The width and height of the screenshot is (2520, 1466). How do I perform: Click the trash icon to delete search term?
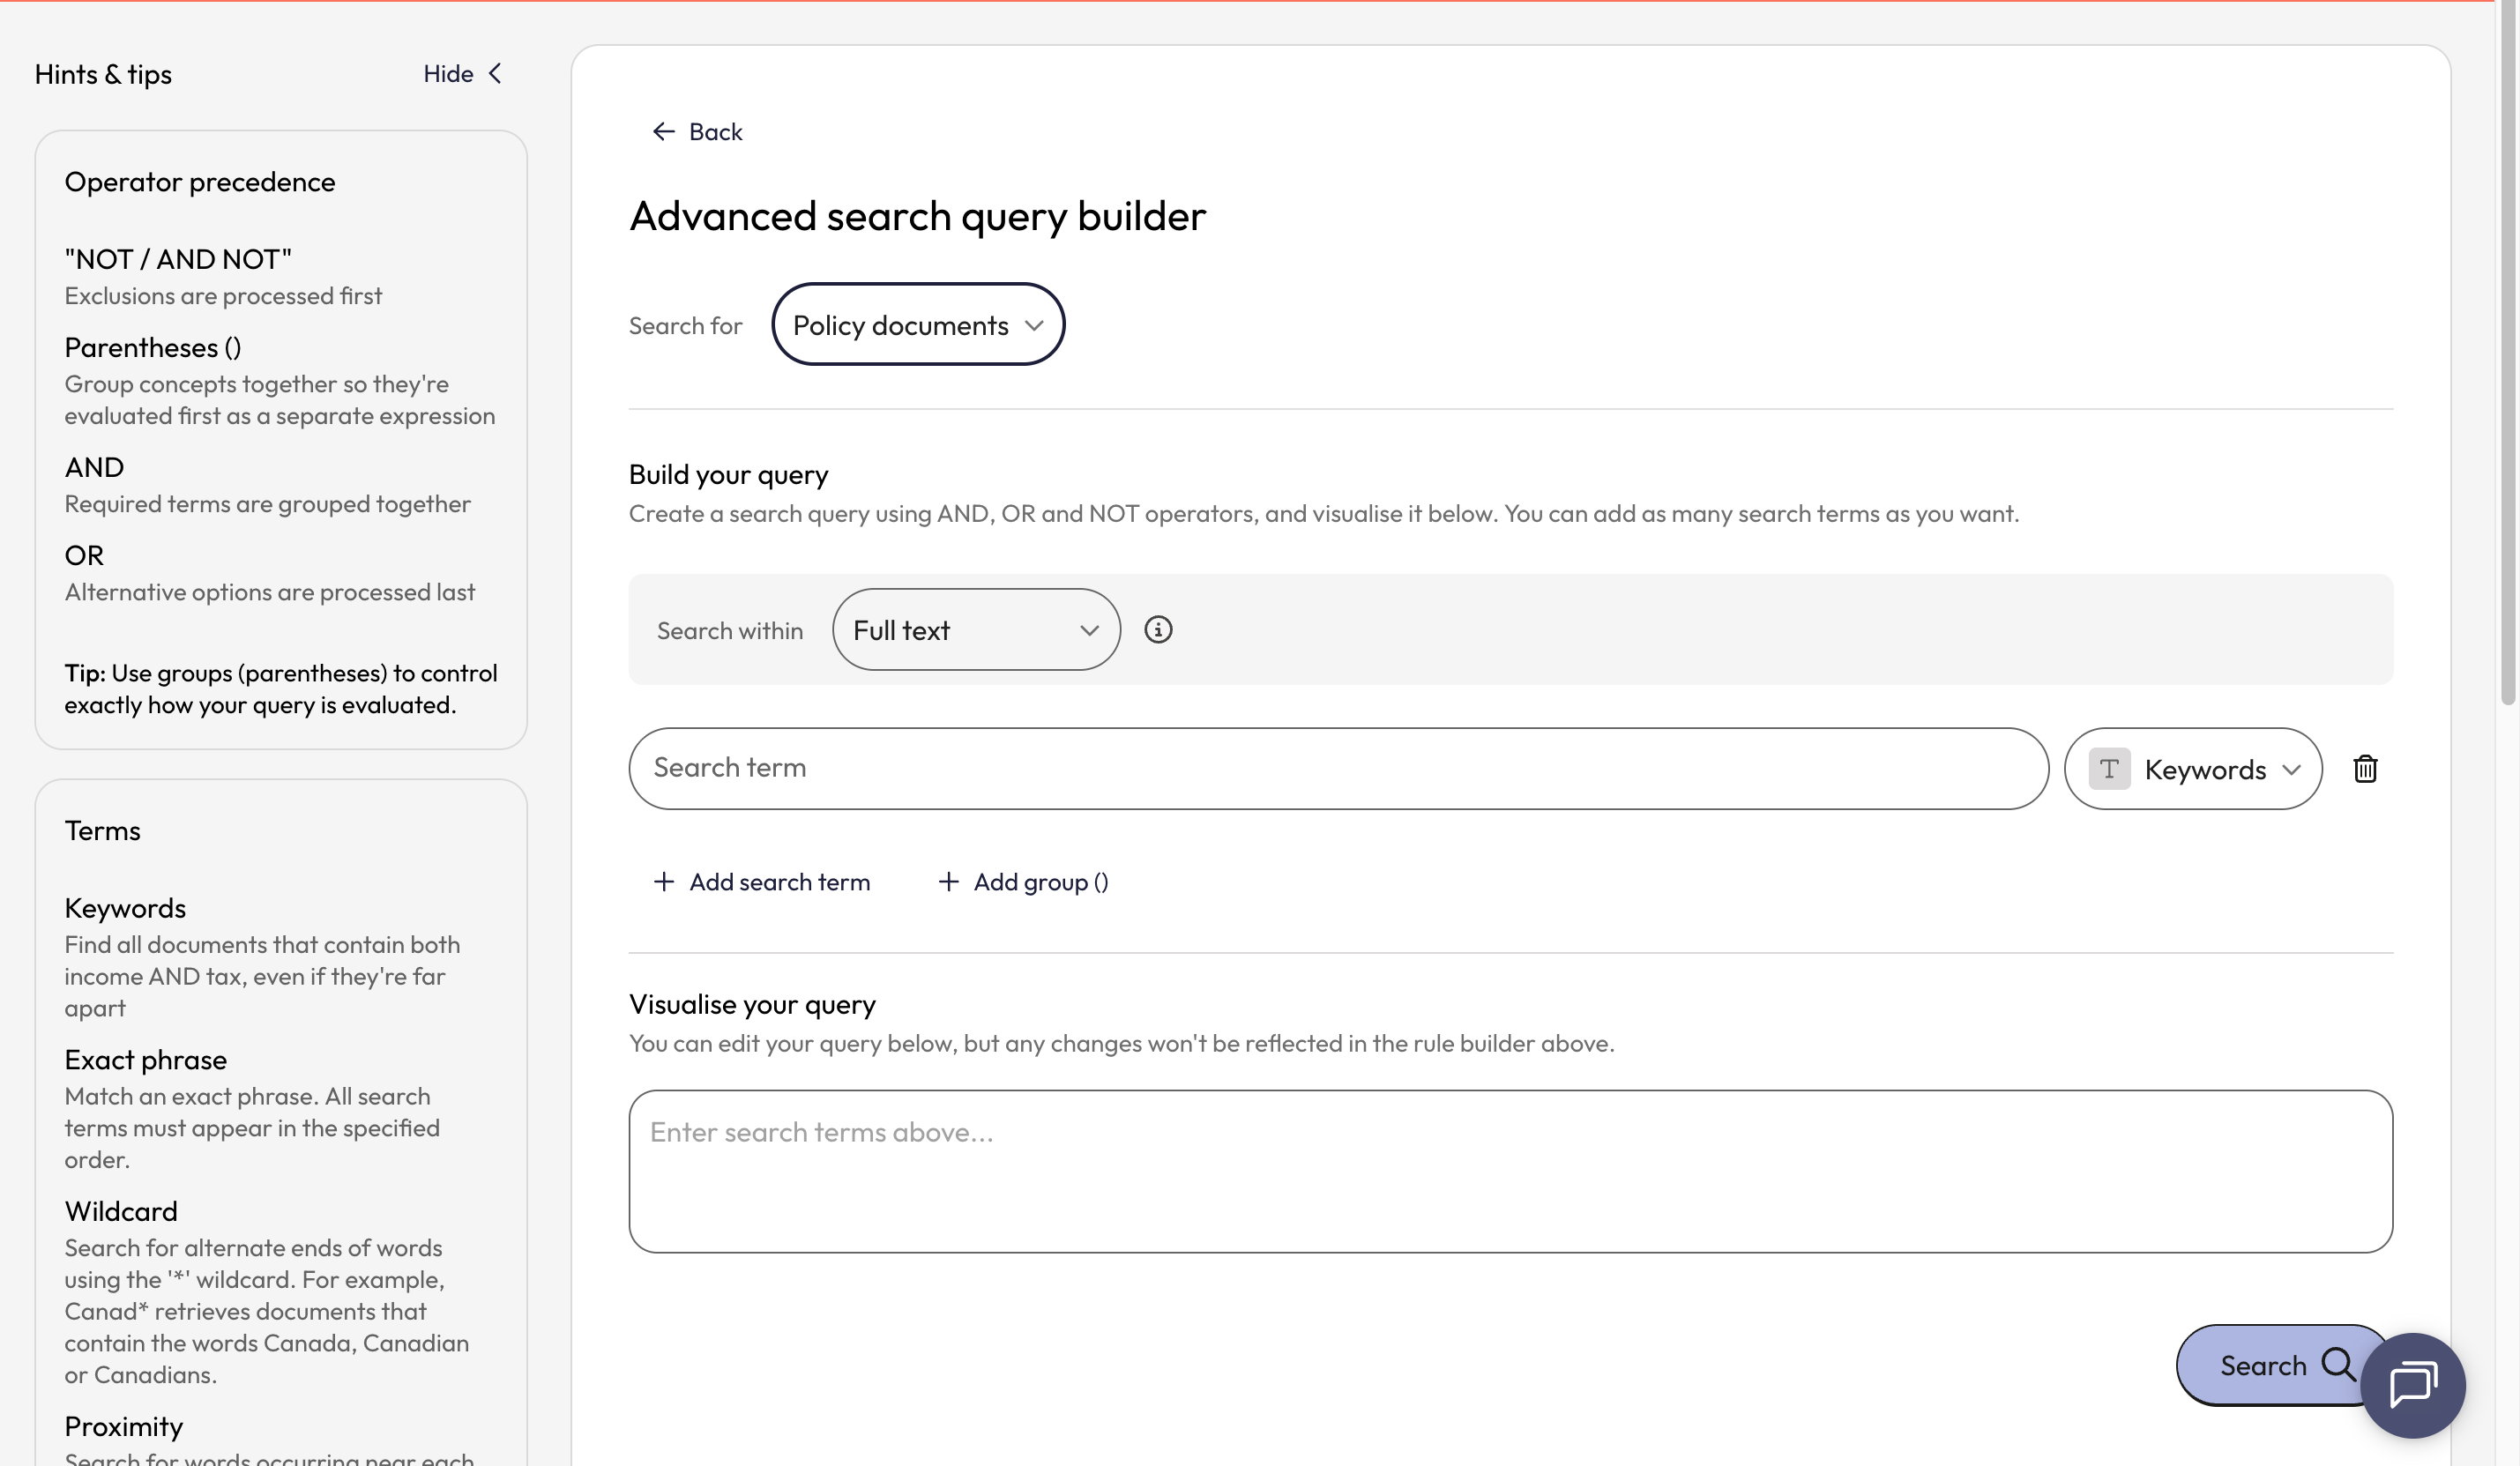click(x=2365, y=768)
